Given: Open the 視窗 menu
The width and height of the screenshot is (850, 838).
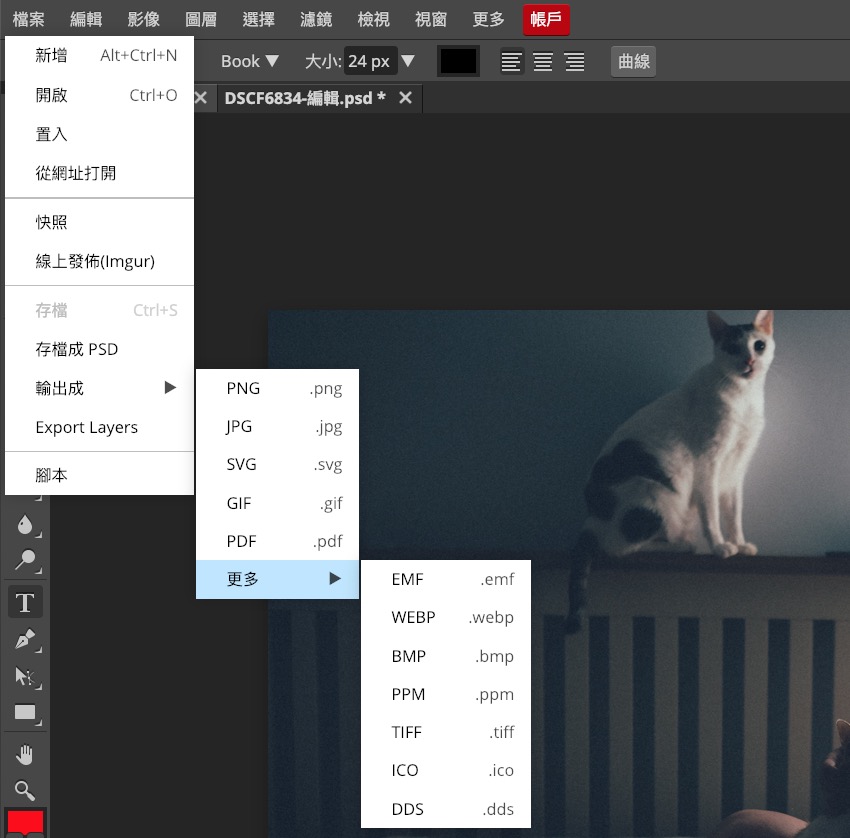Looking at the screenshot, I should (430, 20).
